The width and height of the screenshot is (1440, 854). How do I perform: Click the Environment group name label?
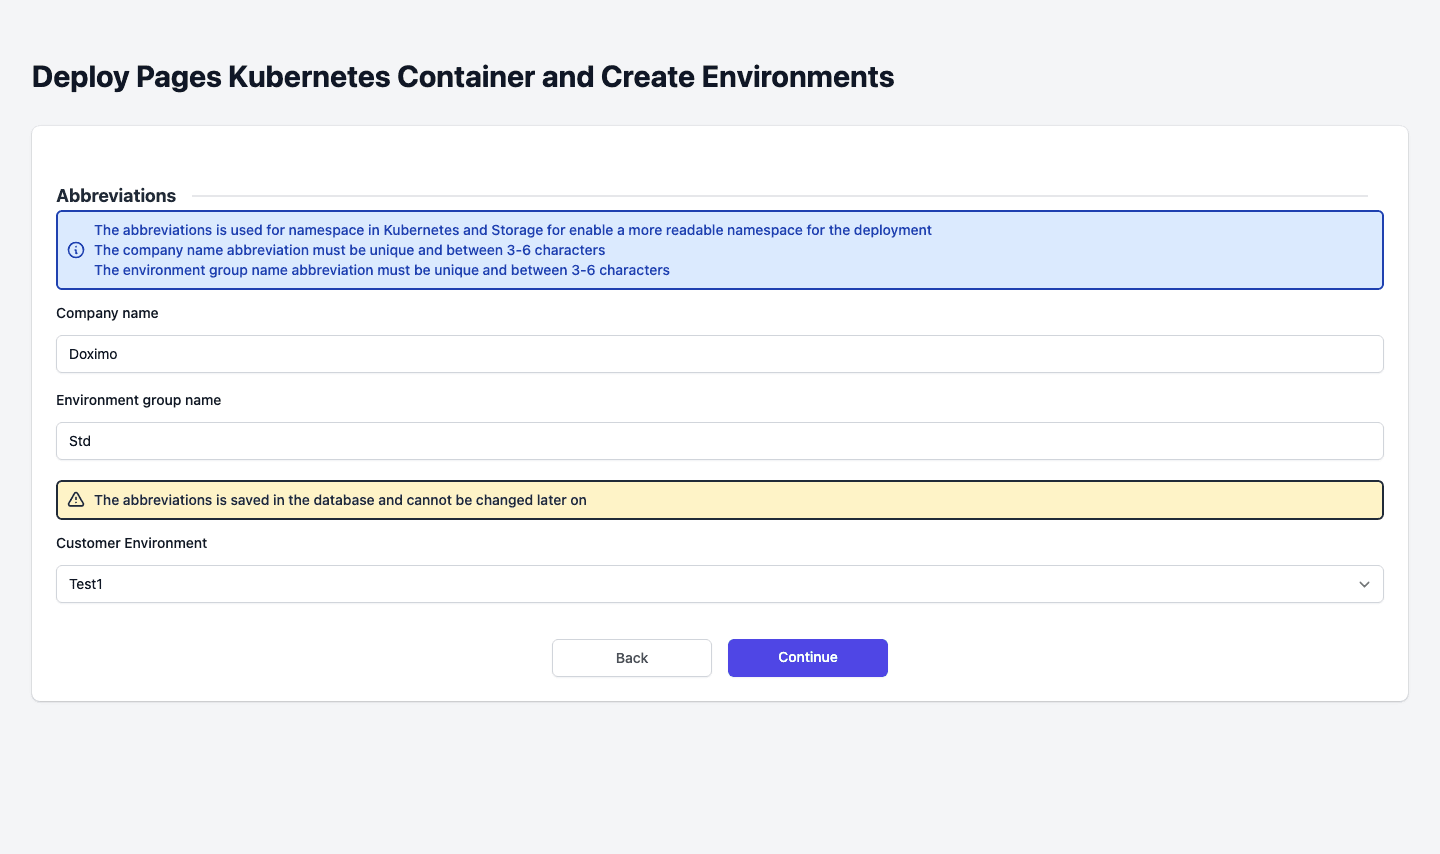coord(138,400)
